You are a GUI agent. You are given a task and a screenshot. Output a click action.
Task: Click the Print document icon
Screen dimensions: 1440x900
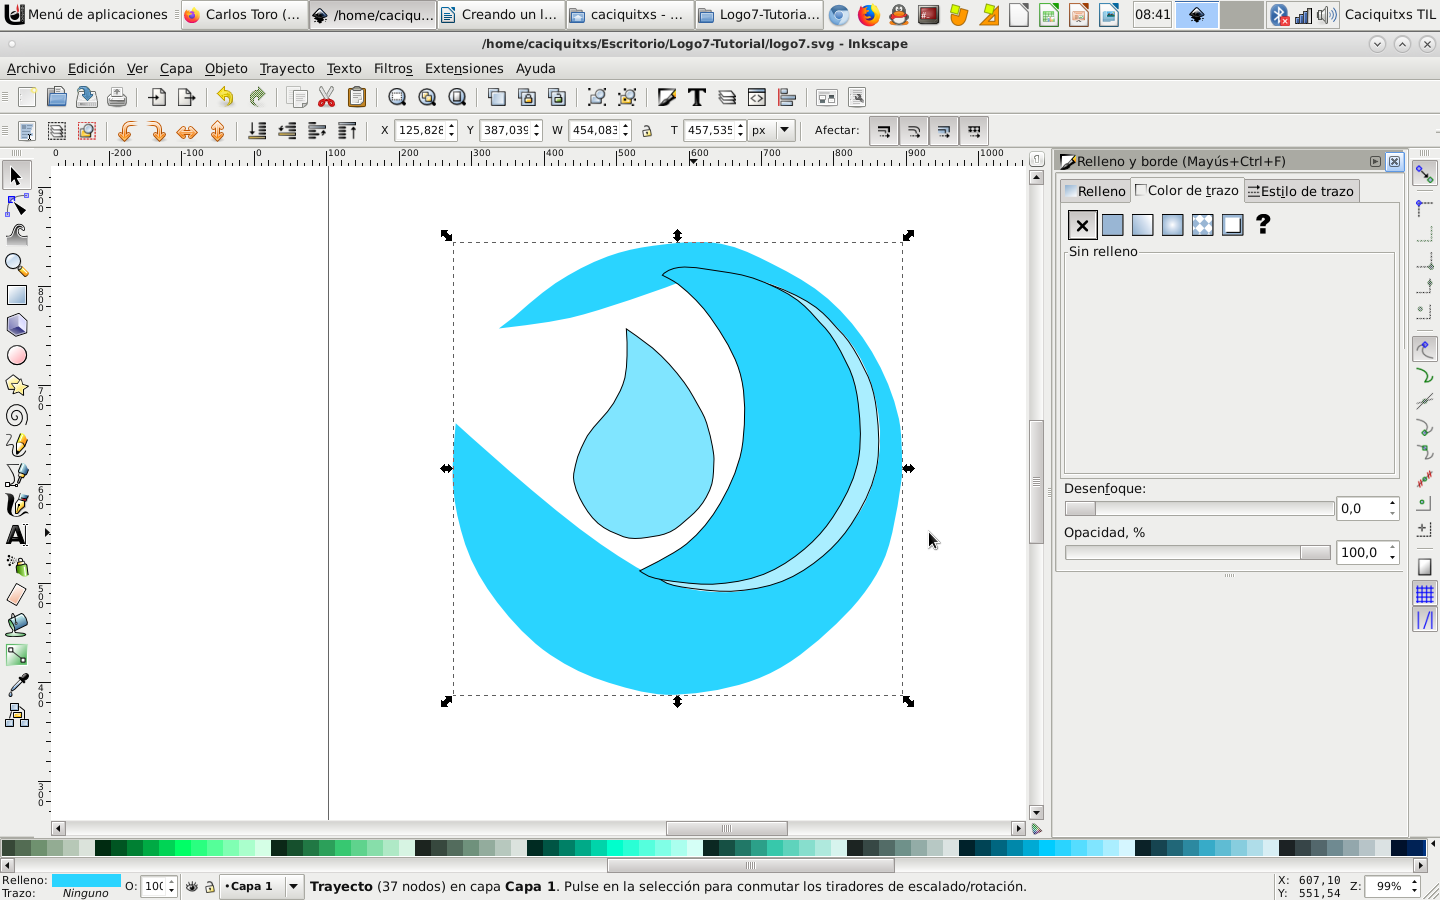117,97
